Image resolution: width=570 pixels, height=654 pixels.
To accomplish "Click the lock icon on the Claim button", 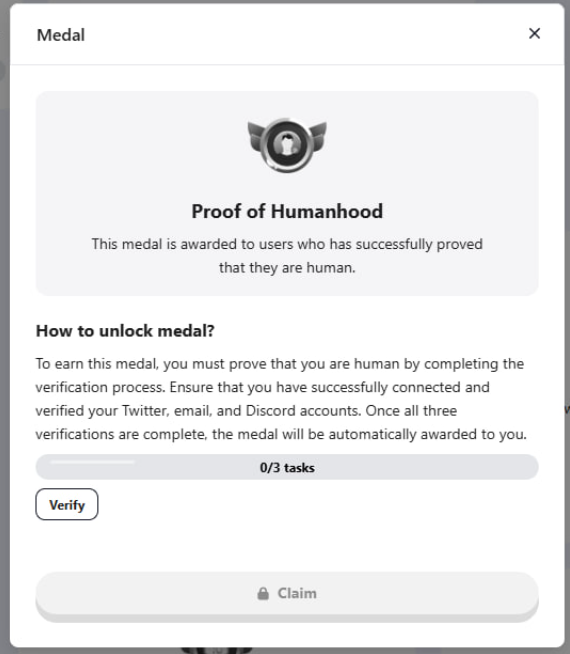I will coord(263,593).
